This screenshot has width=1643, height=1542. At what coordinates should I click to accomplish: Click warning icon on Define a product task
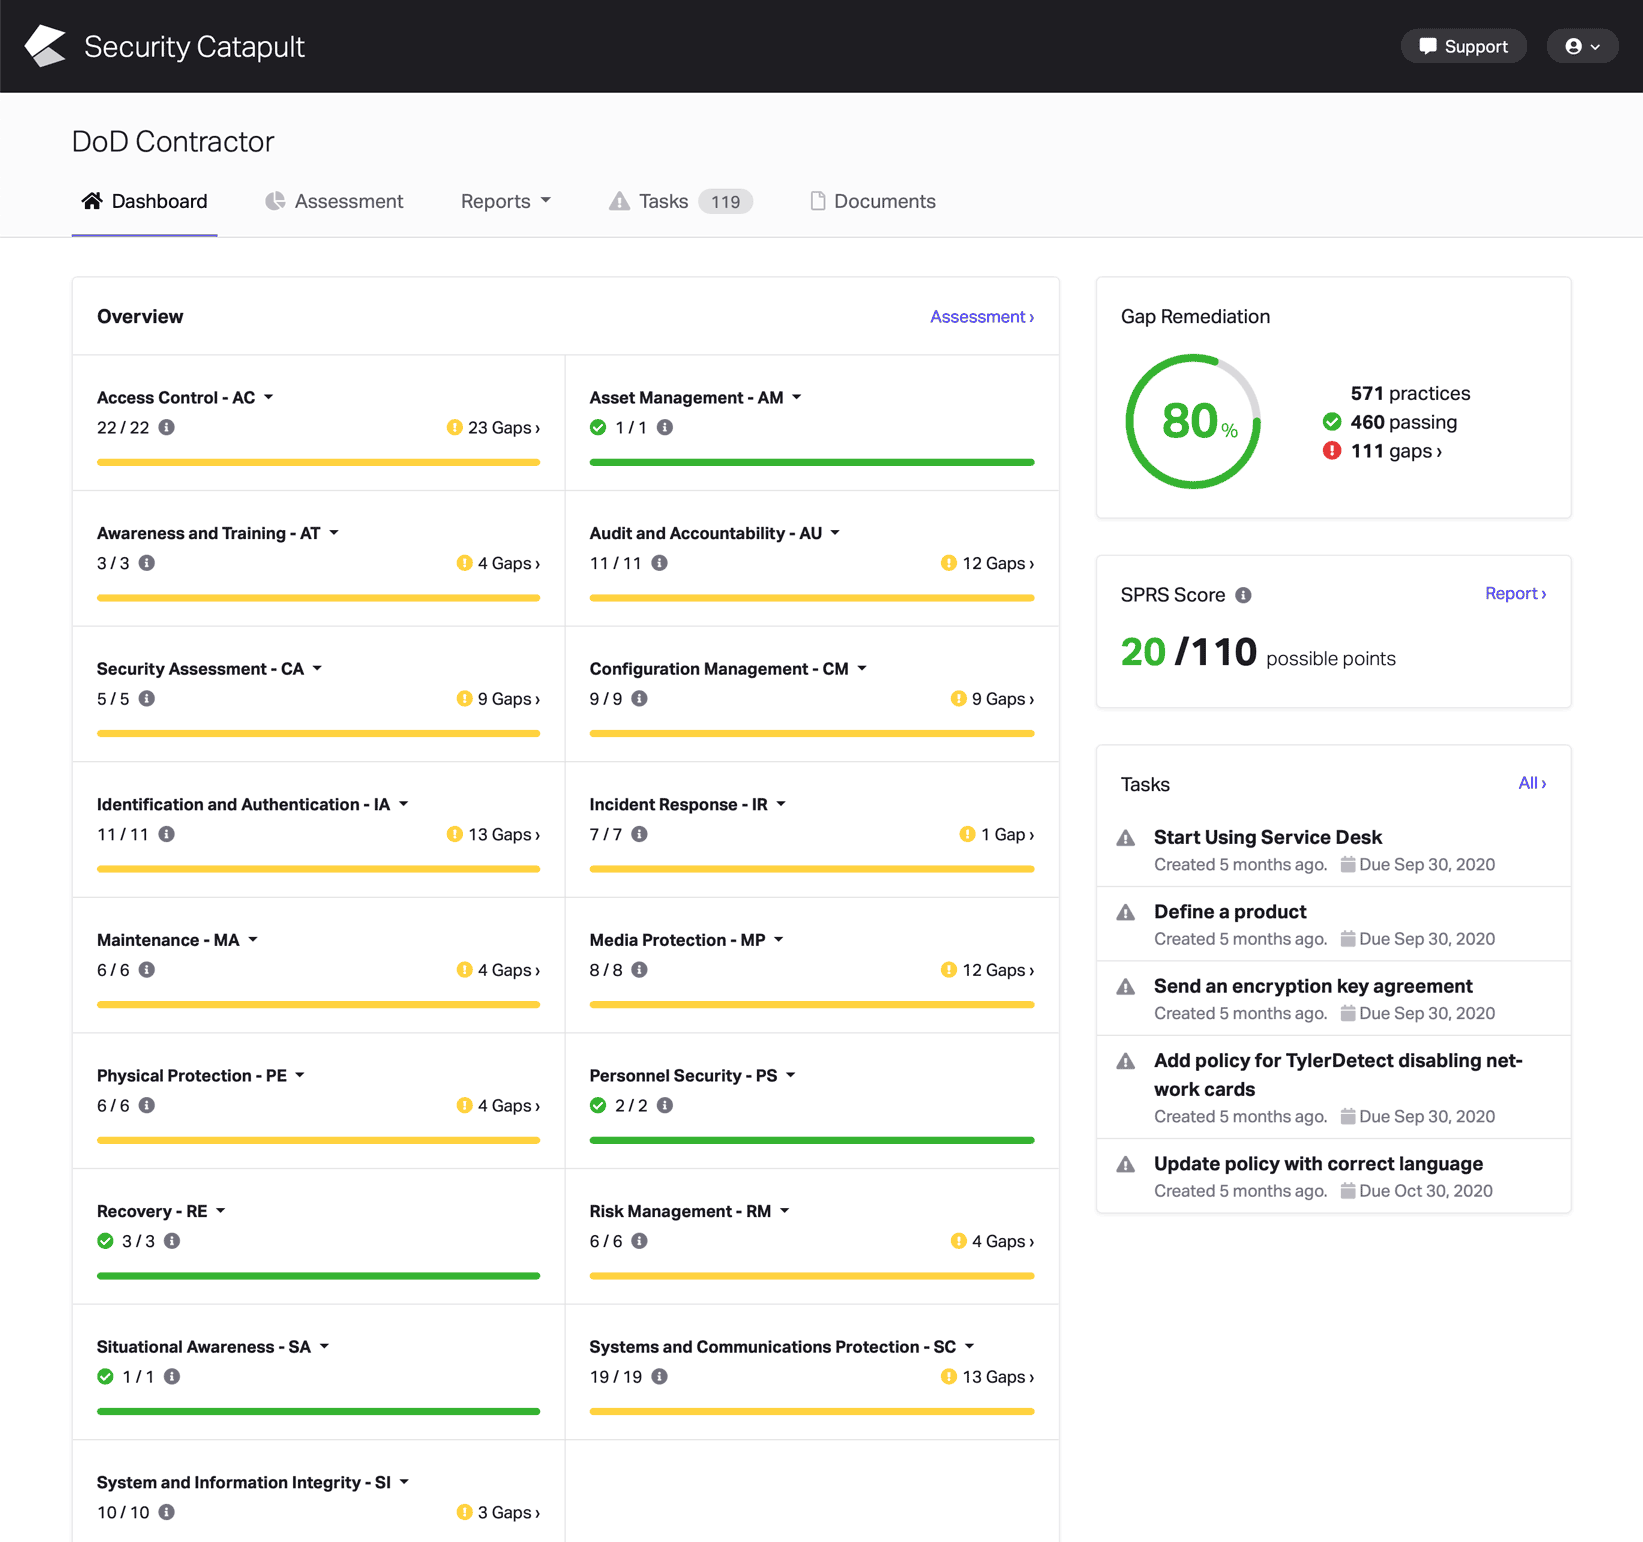click(x=1126, y=912)
